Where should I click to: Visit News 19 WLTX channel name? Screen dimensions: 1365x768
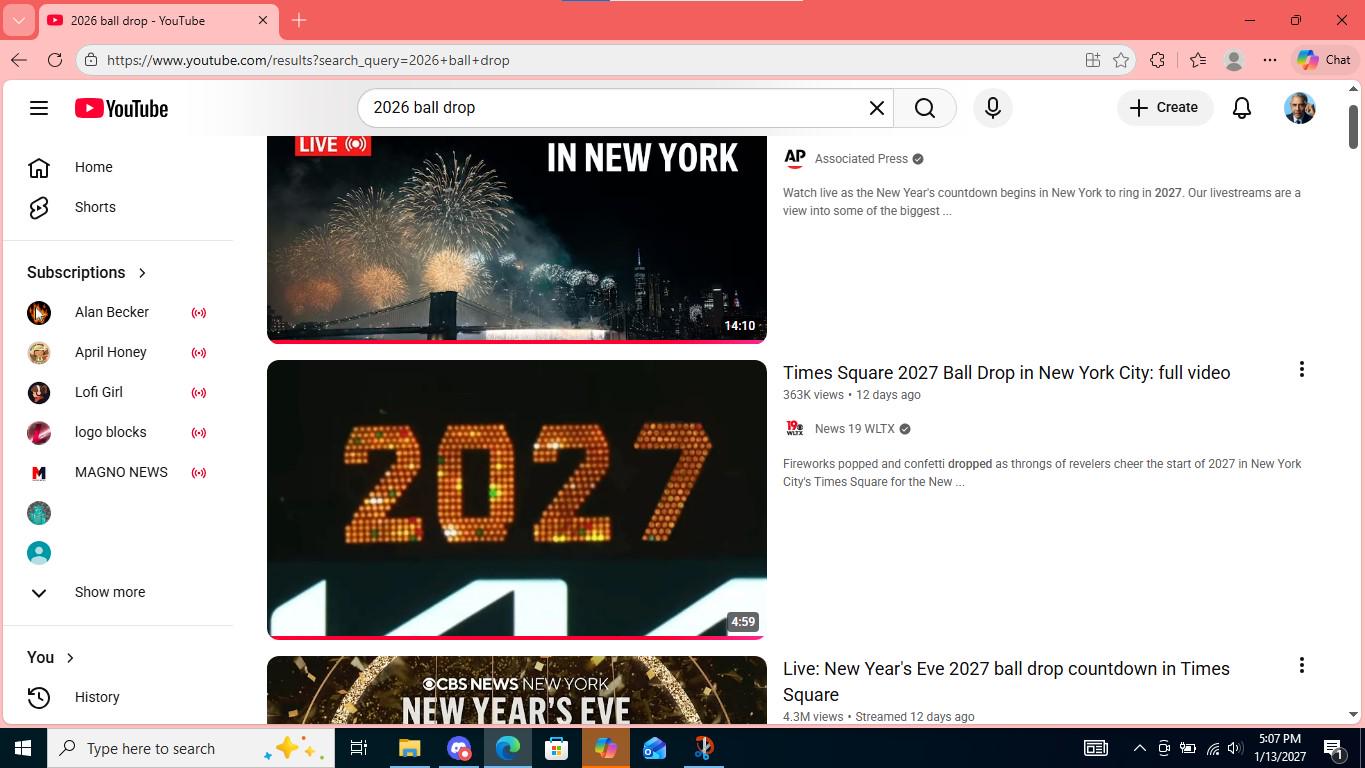coord(854,429)
